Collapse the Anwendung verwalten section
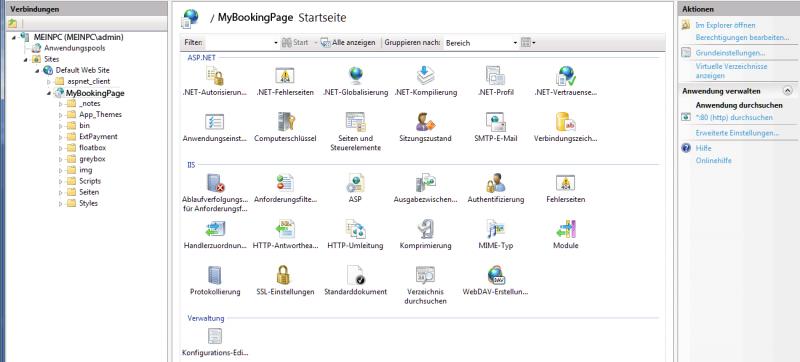 787,91
